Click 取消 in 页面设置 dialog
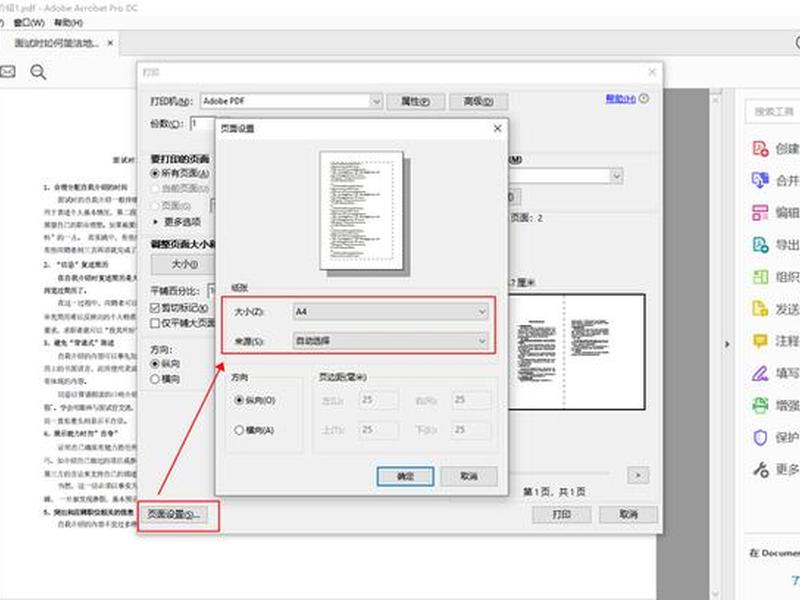 [x=468, y=476]
